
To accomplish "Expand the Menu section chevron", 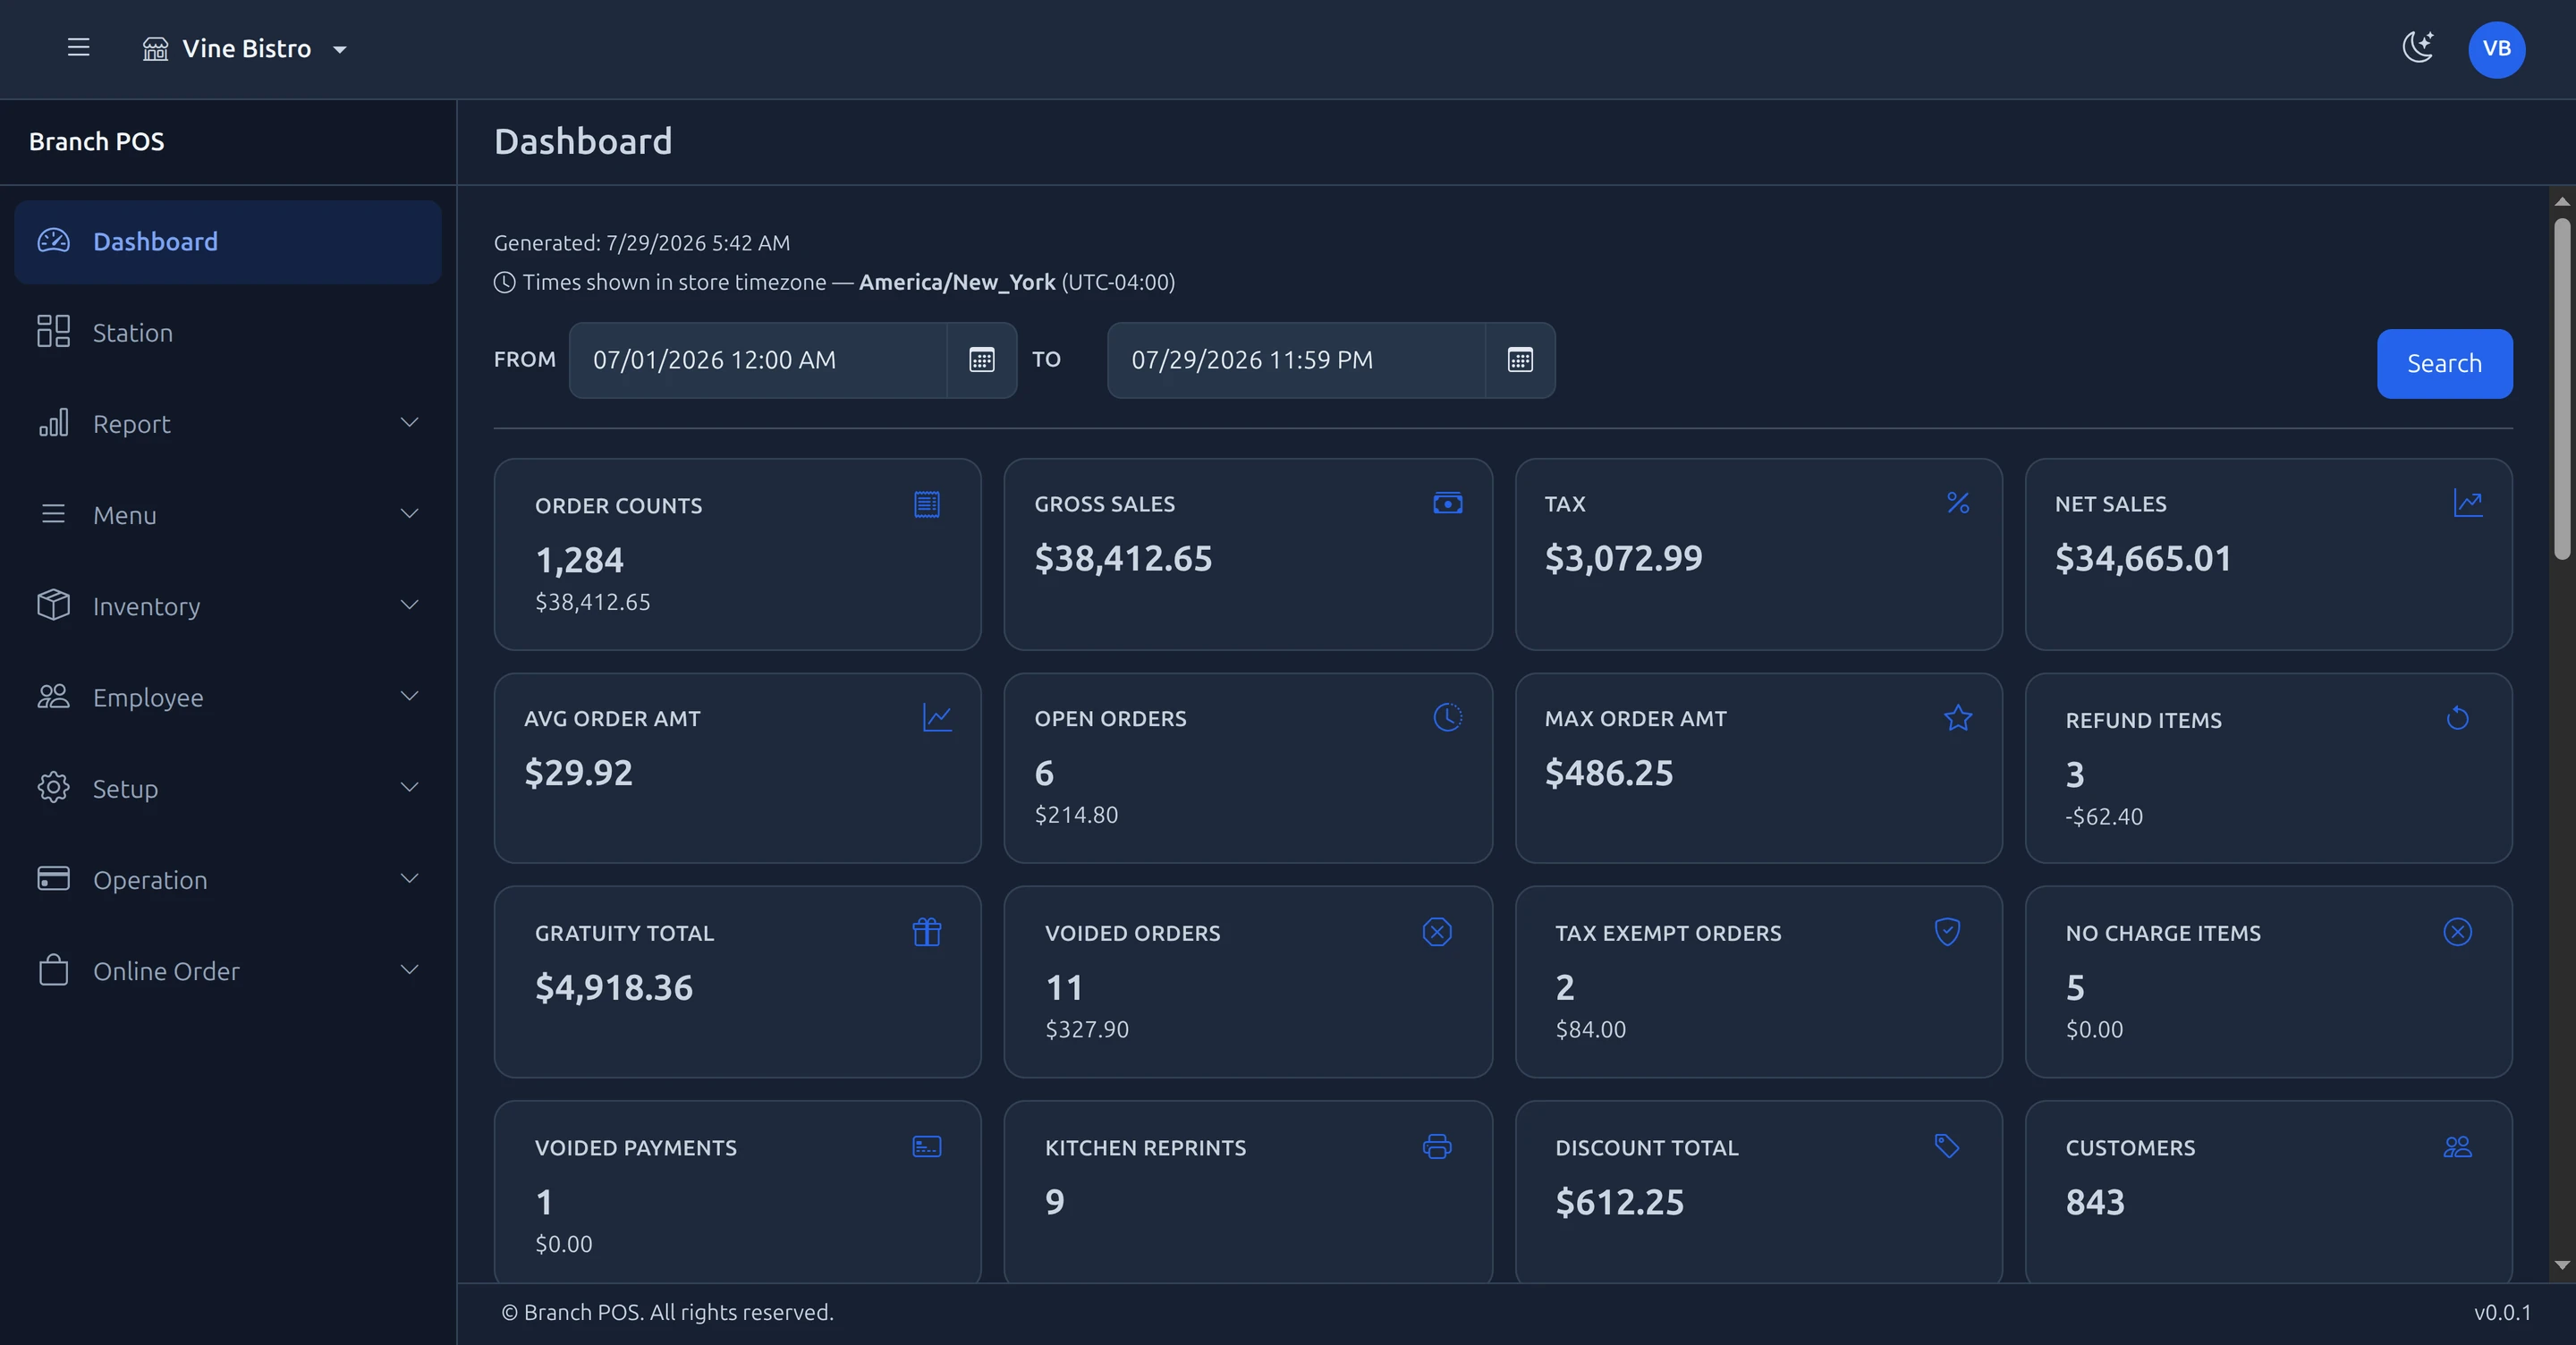I will click(409, 514).
